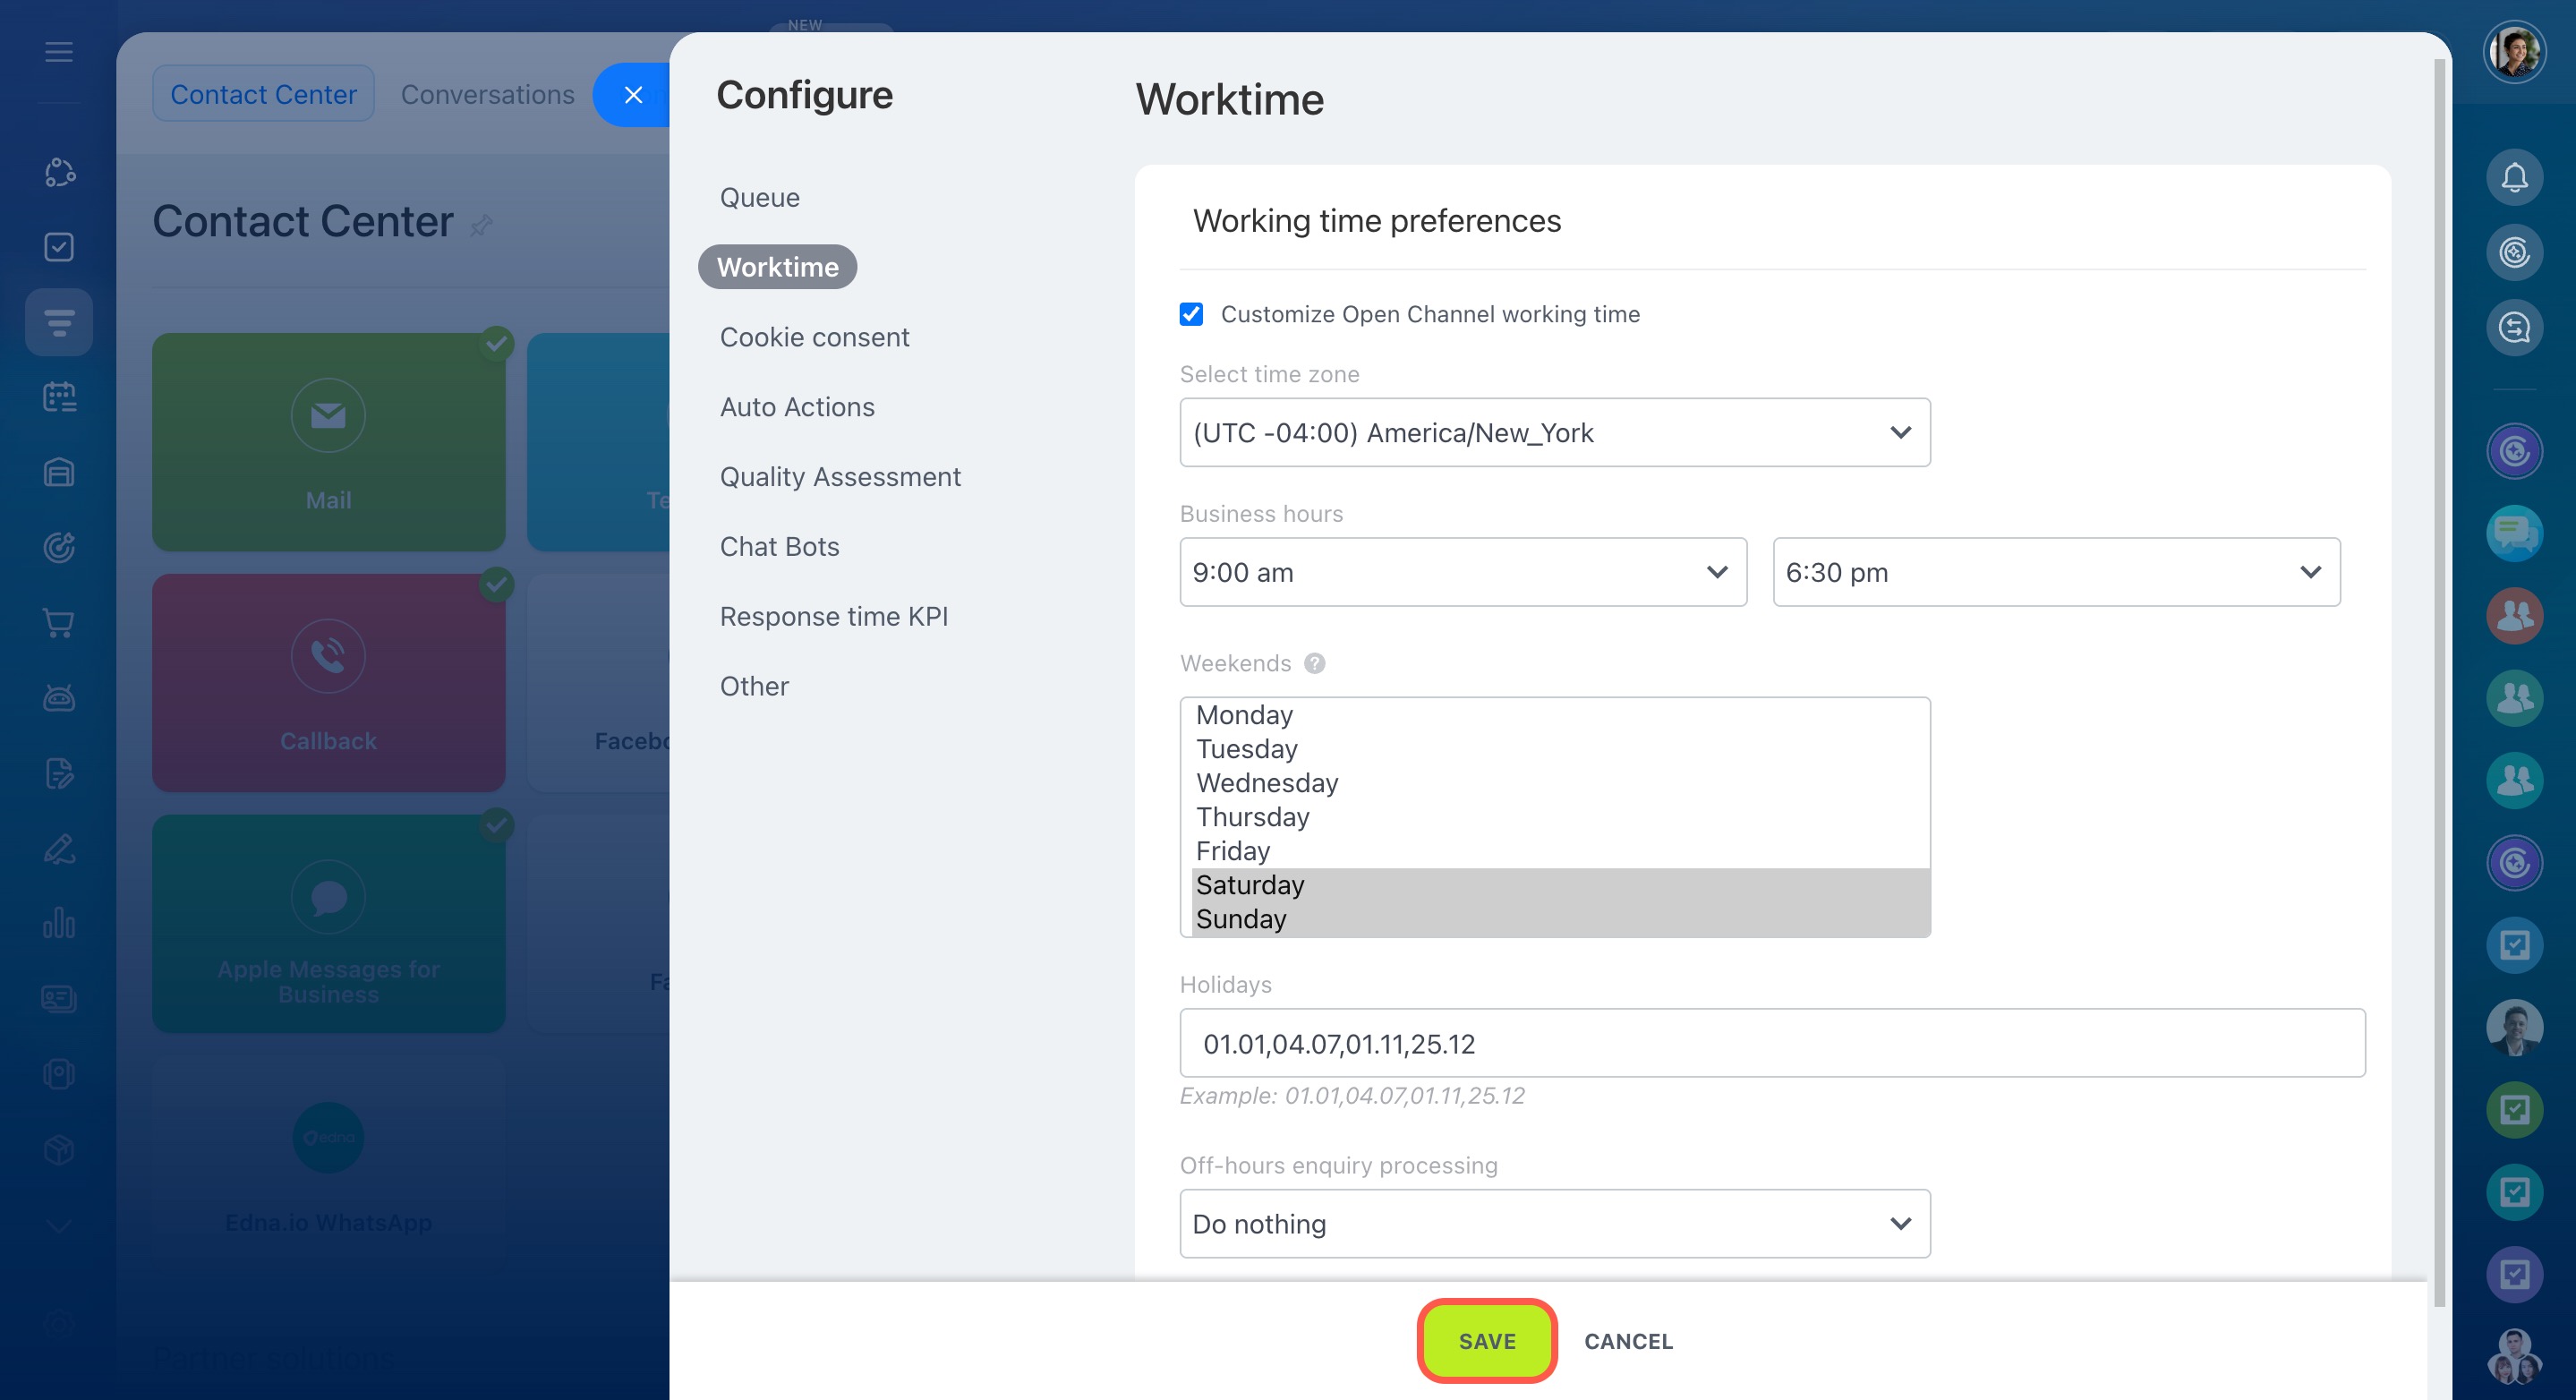2576x1400 pixels.
Task: Open the Auto Actions section
Action: 797,407
